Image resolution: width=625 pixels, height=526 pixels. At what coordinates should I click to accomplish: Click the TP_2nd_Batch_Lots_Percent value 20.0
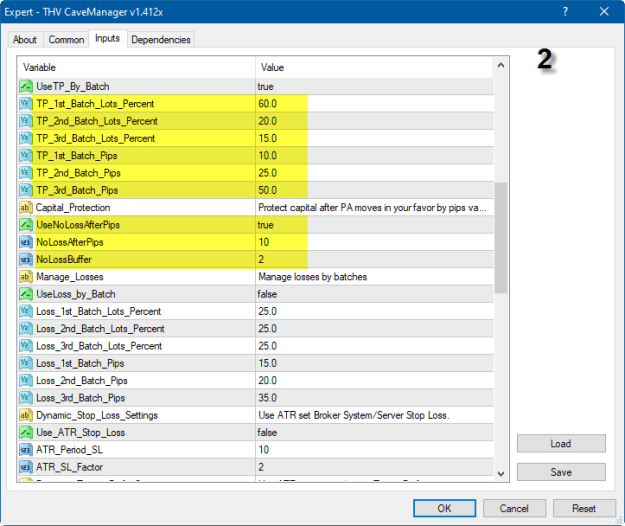[x=267, y=121]
